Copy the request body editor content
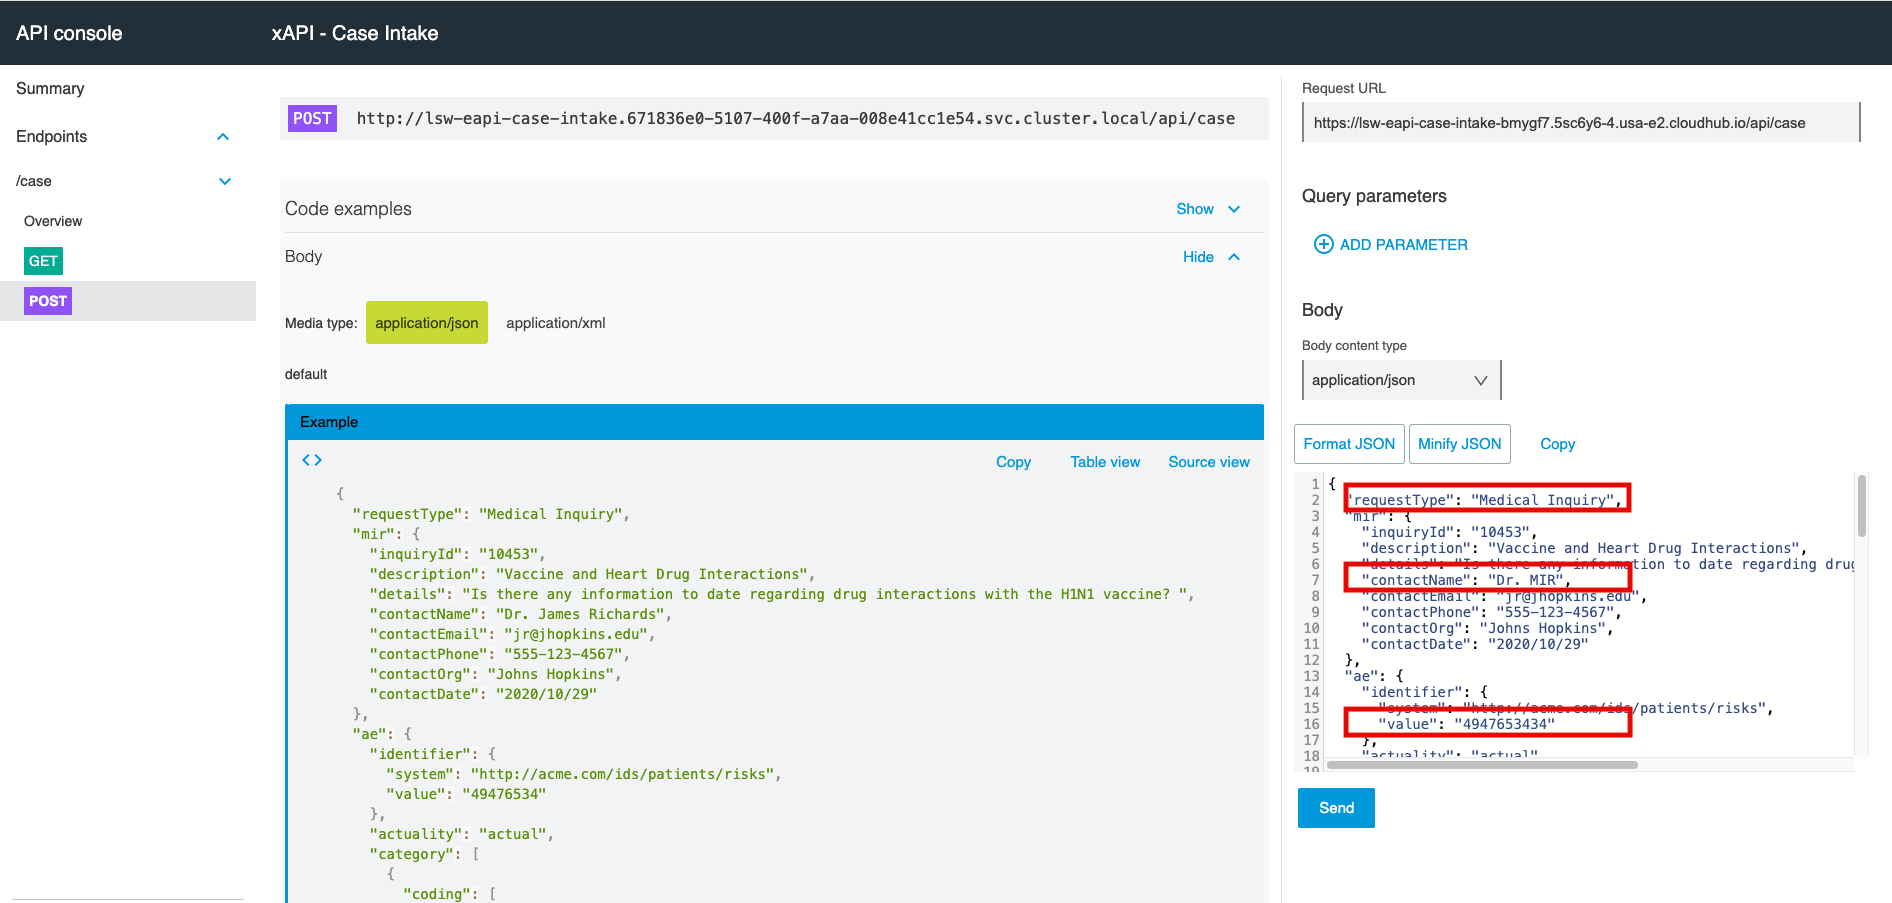Image resolution: width=1892 pixels, height=903 pixels. (1557, 444)
